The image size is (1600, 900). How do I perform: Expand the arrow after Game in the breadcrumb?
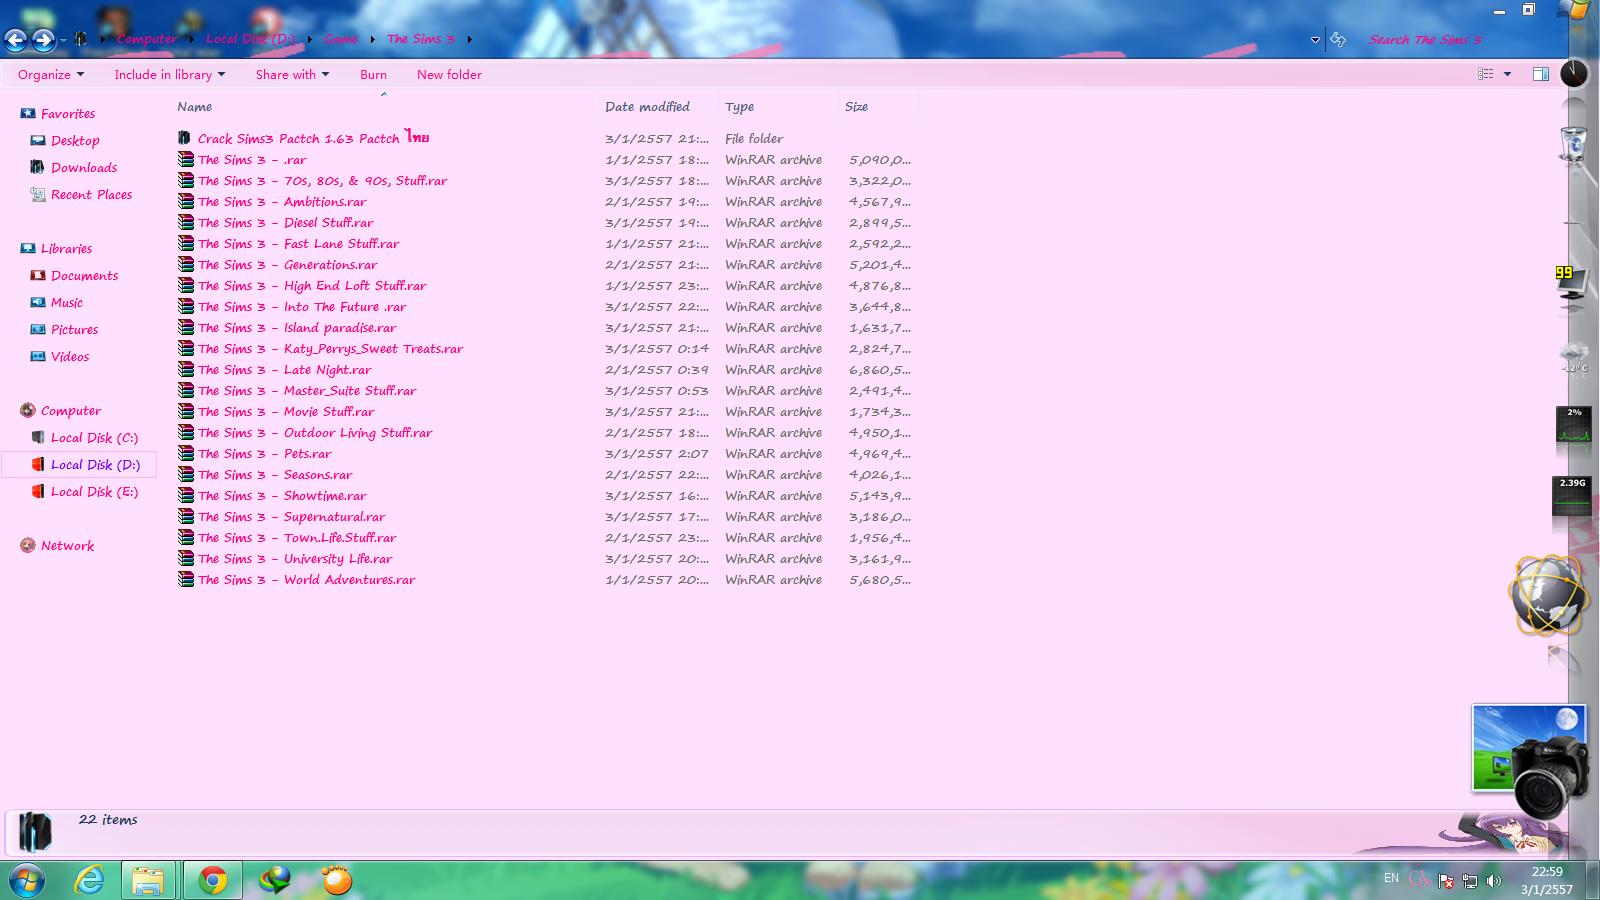(x=373, y=39)
